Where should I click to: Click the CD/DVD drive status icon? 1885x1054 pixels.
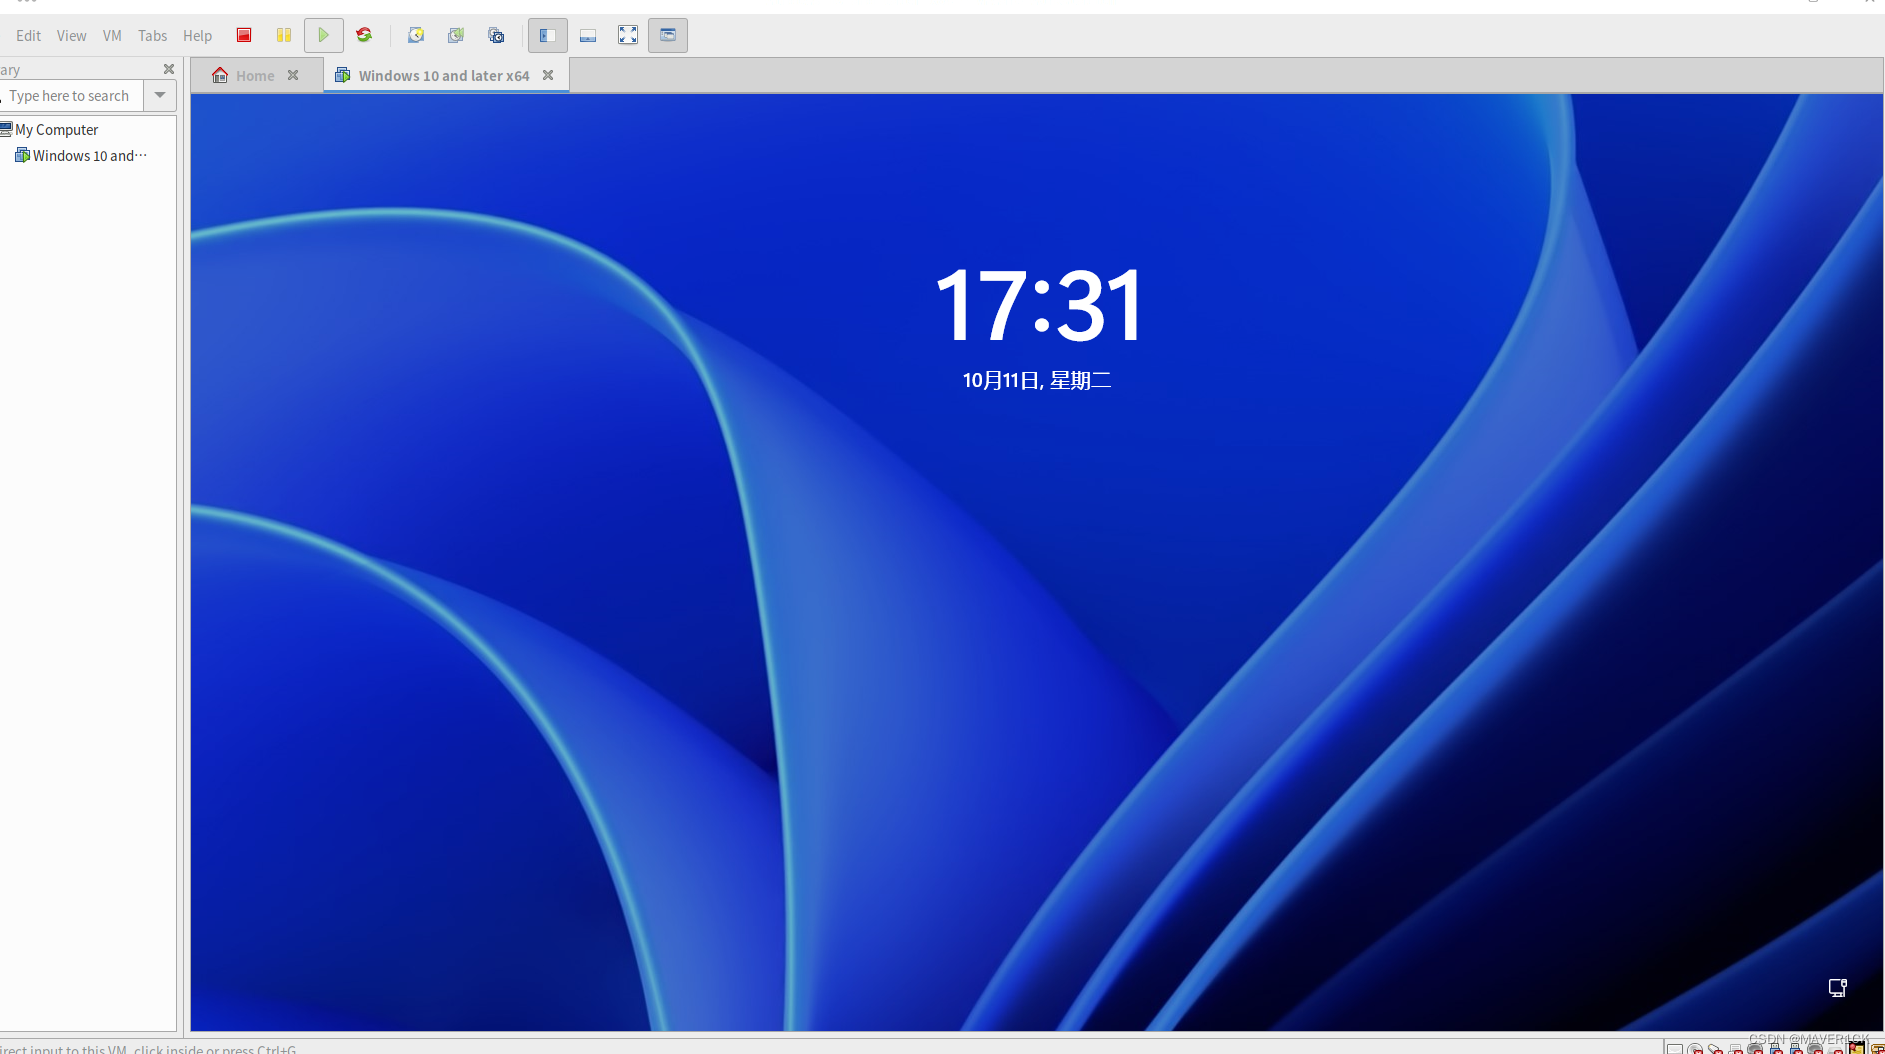tap(1695, 1049)
